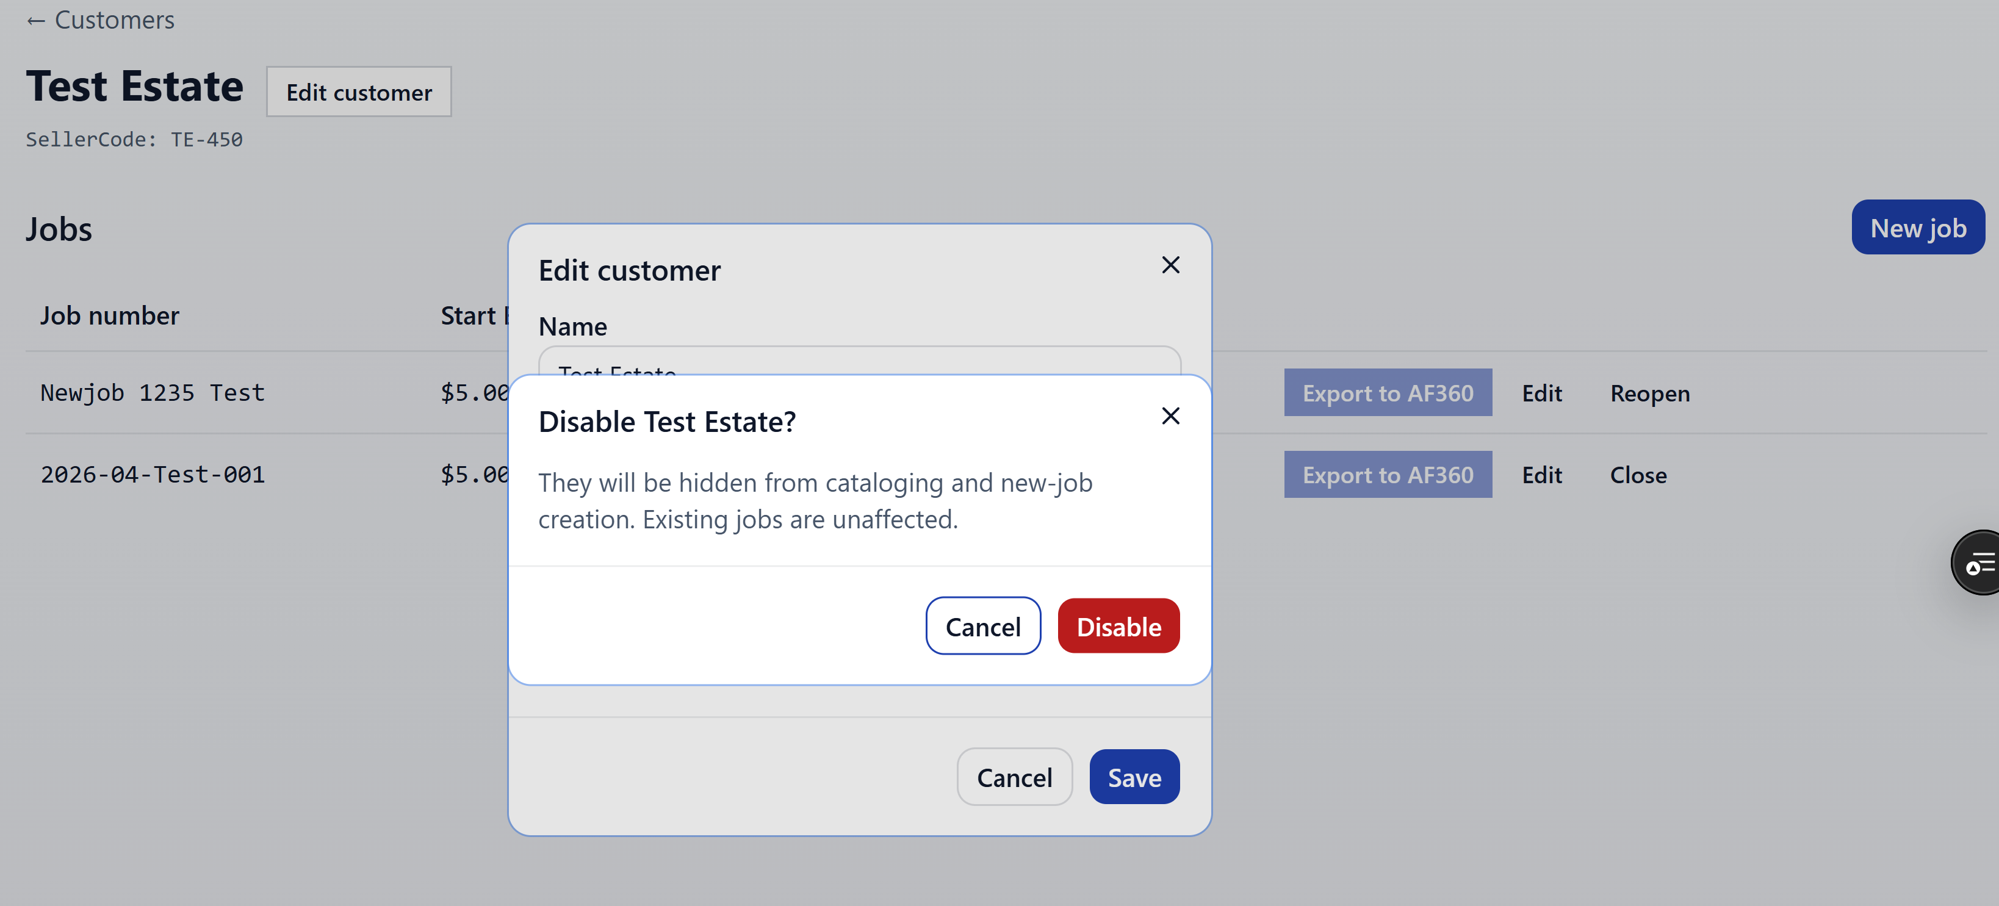
Task: Click the Disable Test Estate? dialog title
Action: [667, 422]
